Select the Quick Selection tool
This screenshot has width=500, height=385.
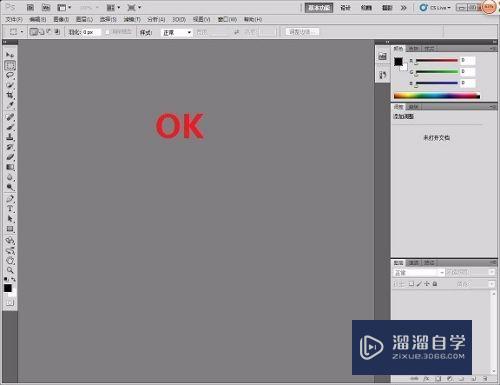pyautogui.click(x=10, y=85)
